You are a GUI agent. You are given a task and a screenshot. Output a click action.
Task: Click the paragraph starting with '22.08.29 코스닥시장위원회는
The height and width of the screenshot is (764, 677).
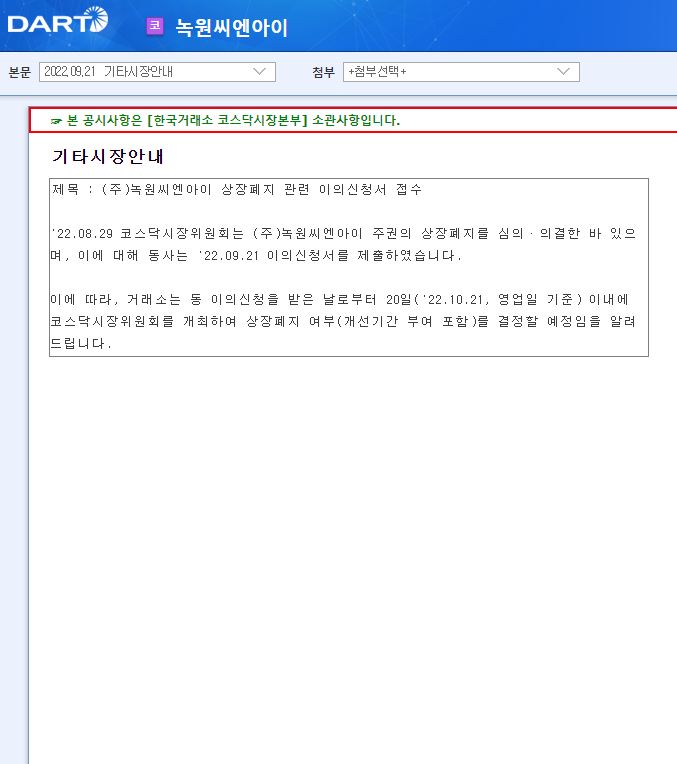tap(344, 244)
